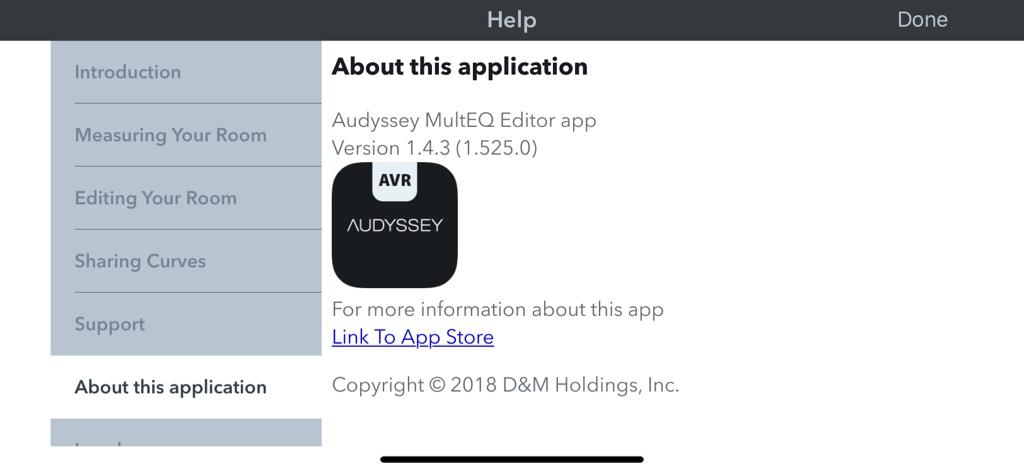The width and height of the screenshot is (1024, 473).
Task: Click the AVR badge on app icon
Action: [395, 180]
